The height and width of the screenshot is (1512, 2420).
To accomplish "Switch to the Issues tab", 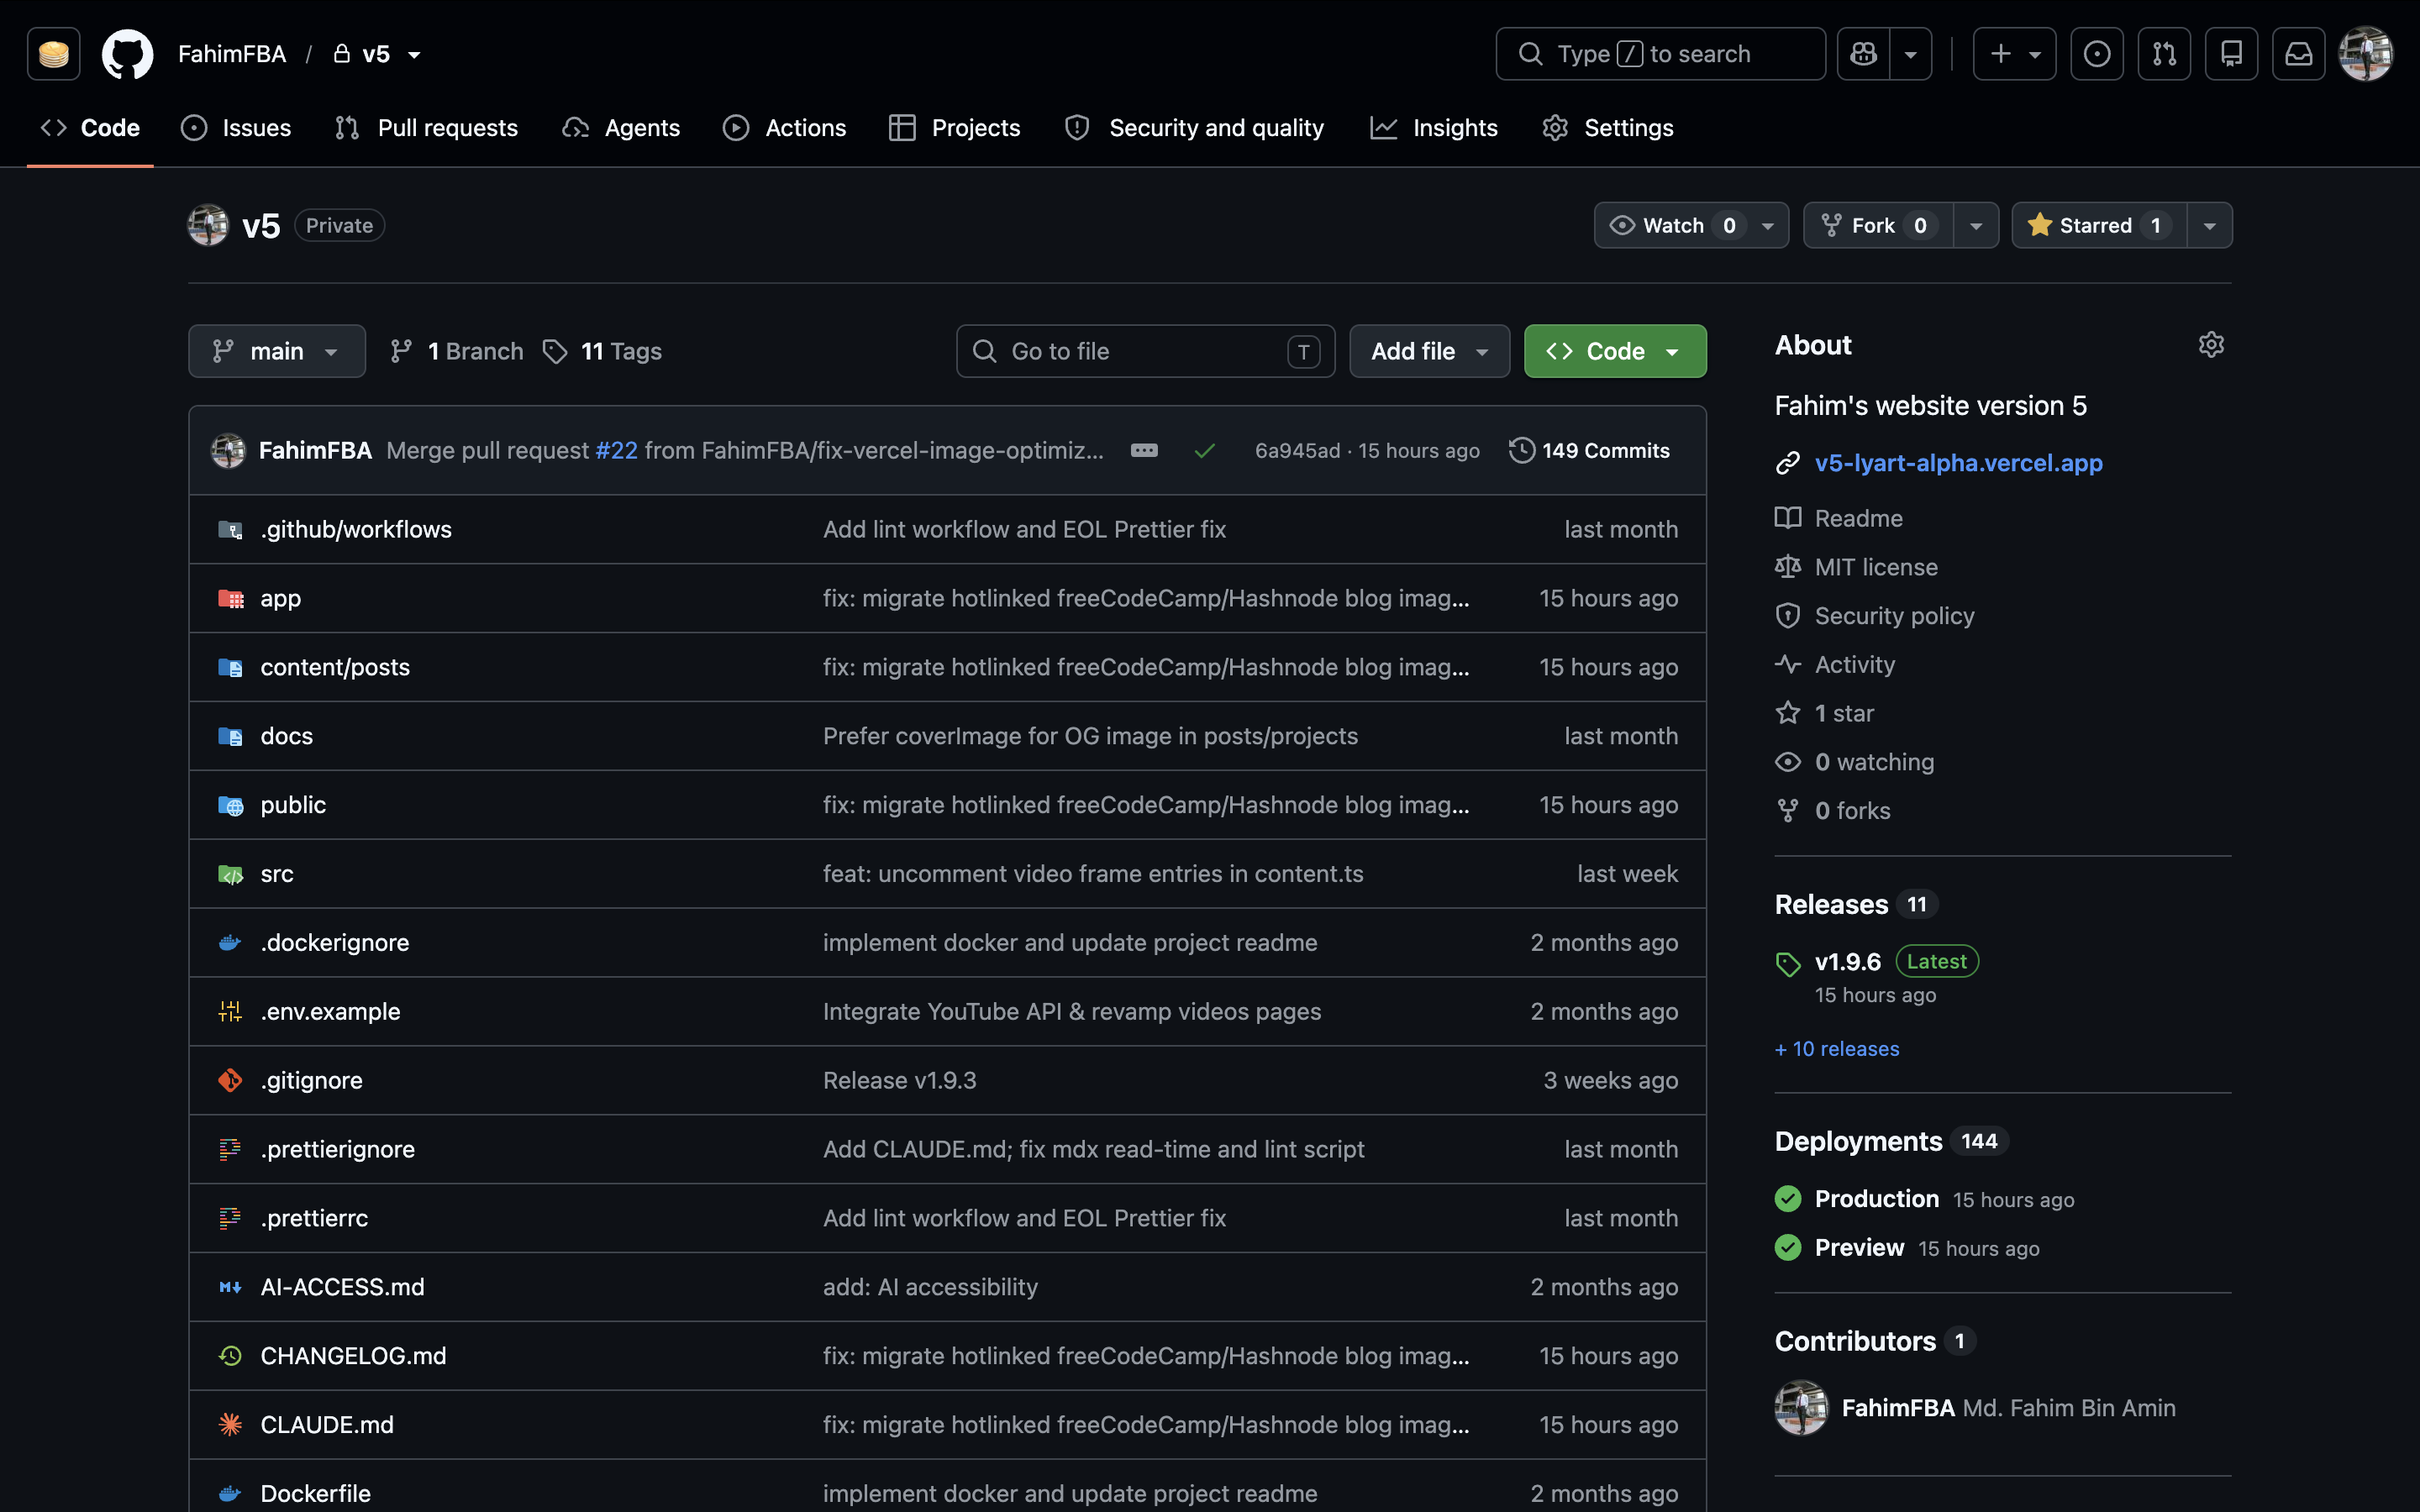I will coord(236,128).
